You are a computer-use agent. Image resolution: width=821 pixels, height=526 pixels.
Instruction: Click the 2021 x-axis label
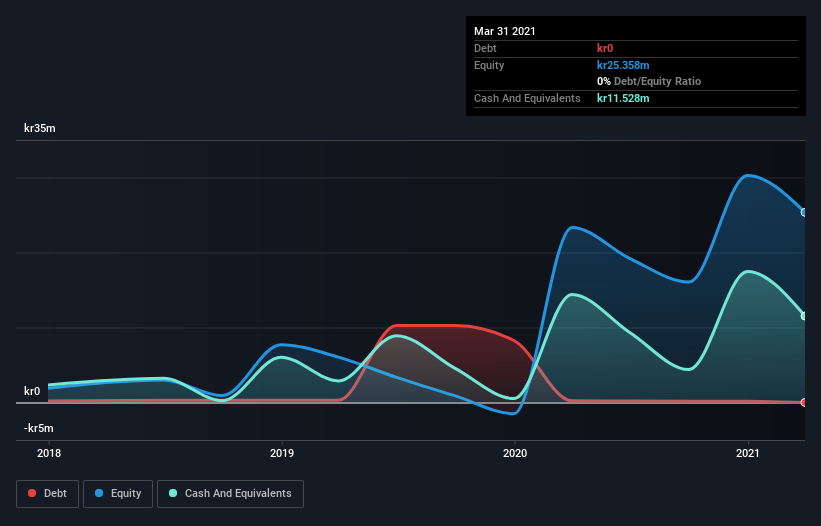click(748, 453)
